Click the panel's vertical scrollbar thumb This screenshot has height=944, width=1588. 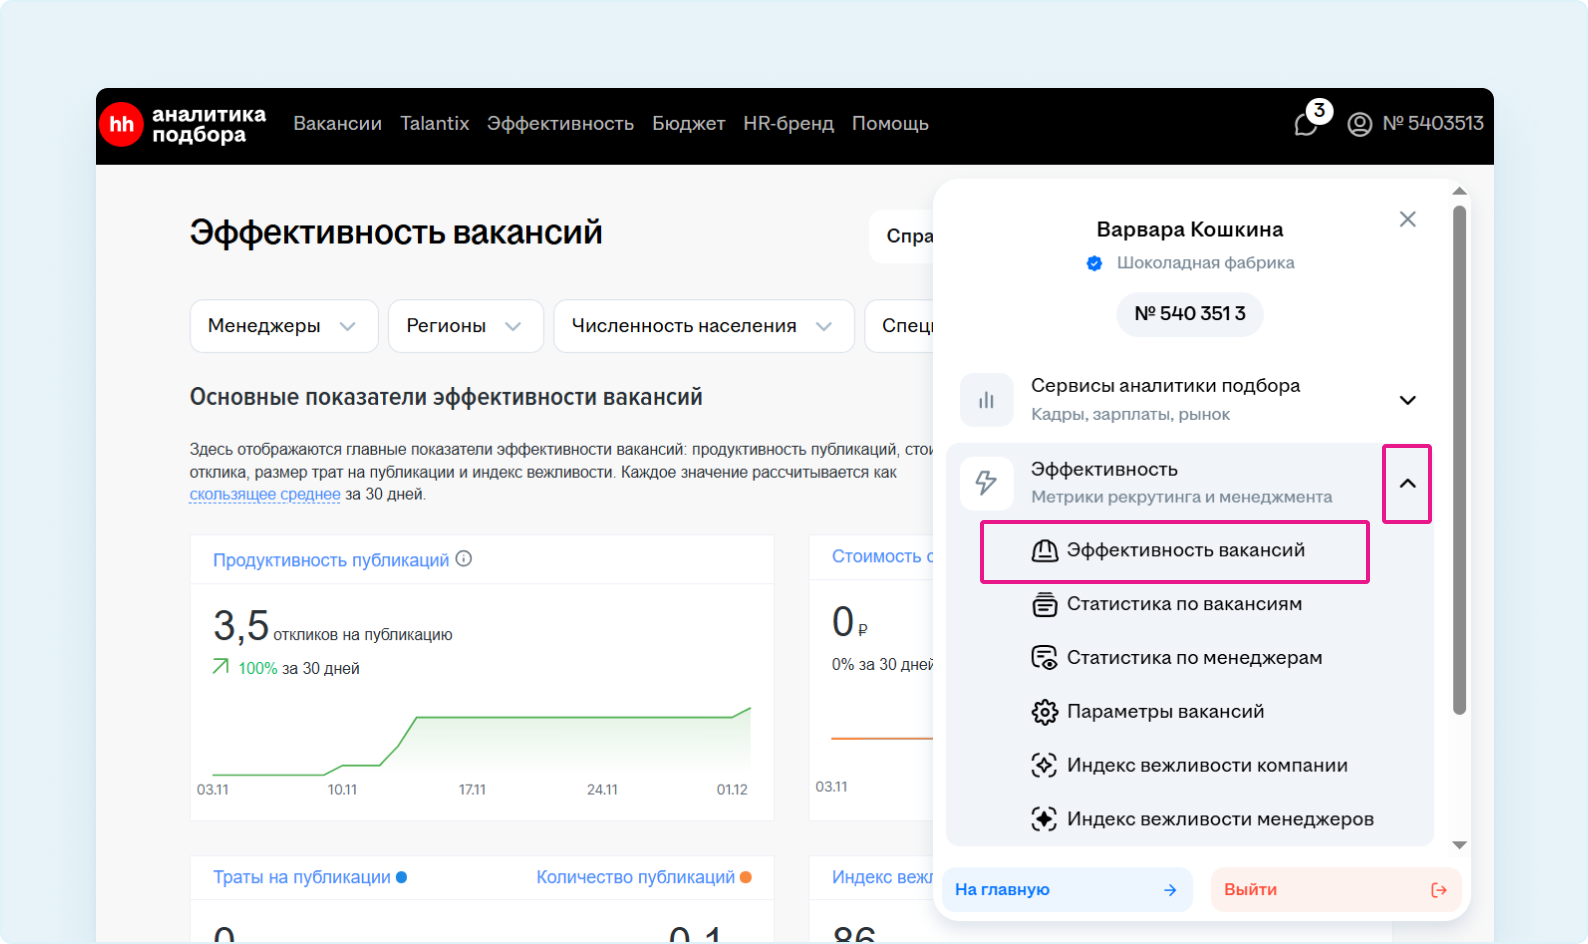tap(1459, 460)
